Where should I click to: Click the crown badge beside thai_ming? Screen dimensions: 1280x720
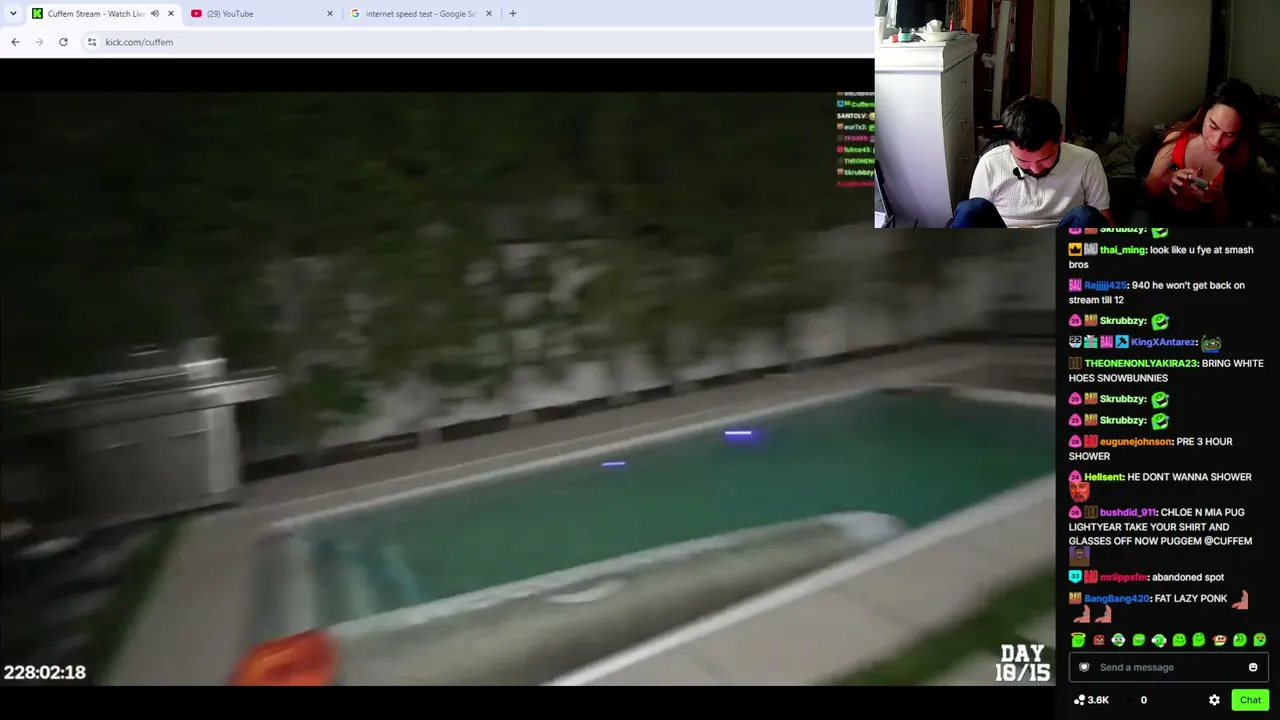click(x=1075, y=250)
